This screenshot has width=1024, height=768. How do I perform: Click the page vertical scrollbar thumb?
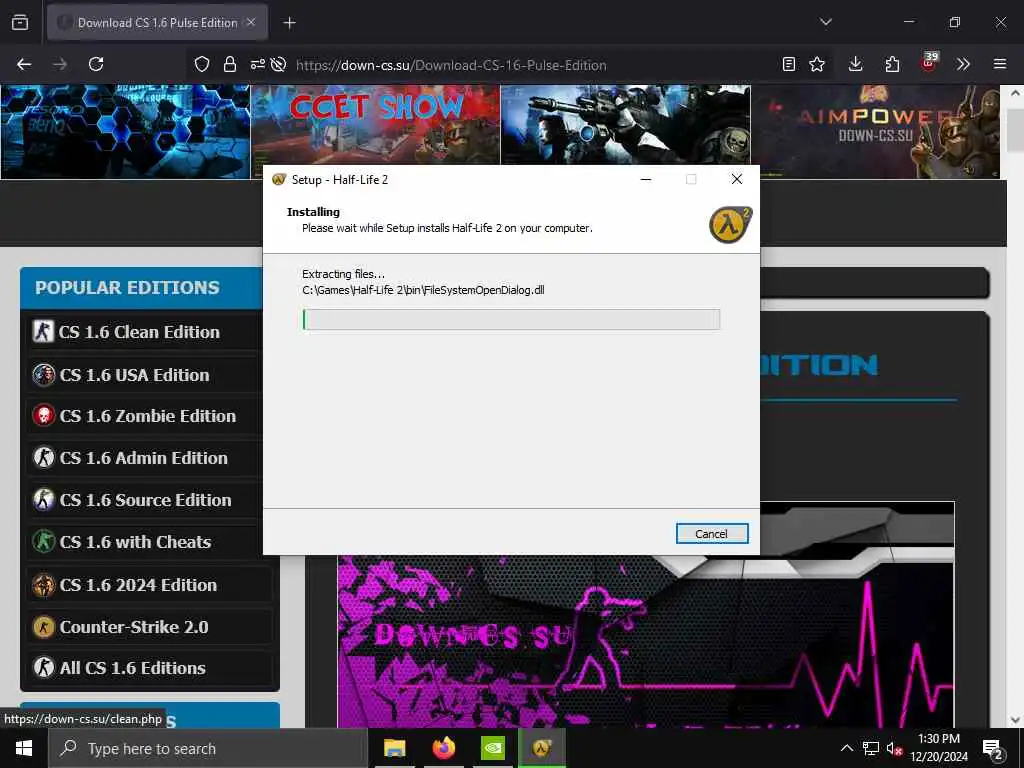point(1016,131)
